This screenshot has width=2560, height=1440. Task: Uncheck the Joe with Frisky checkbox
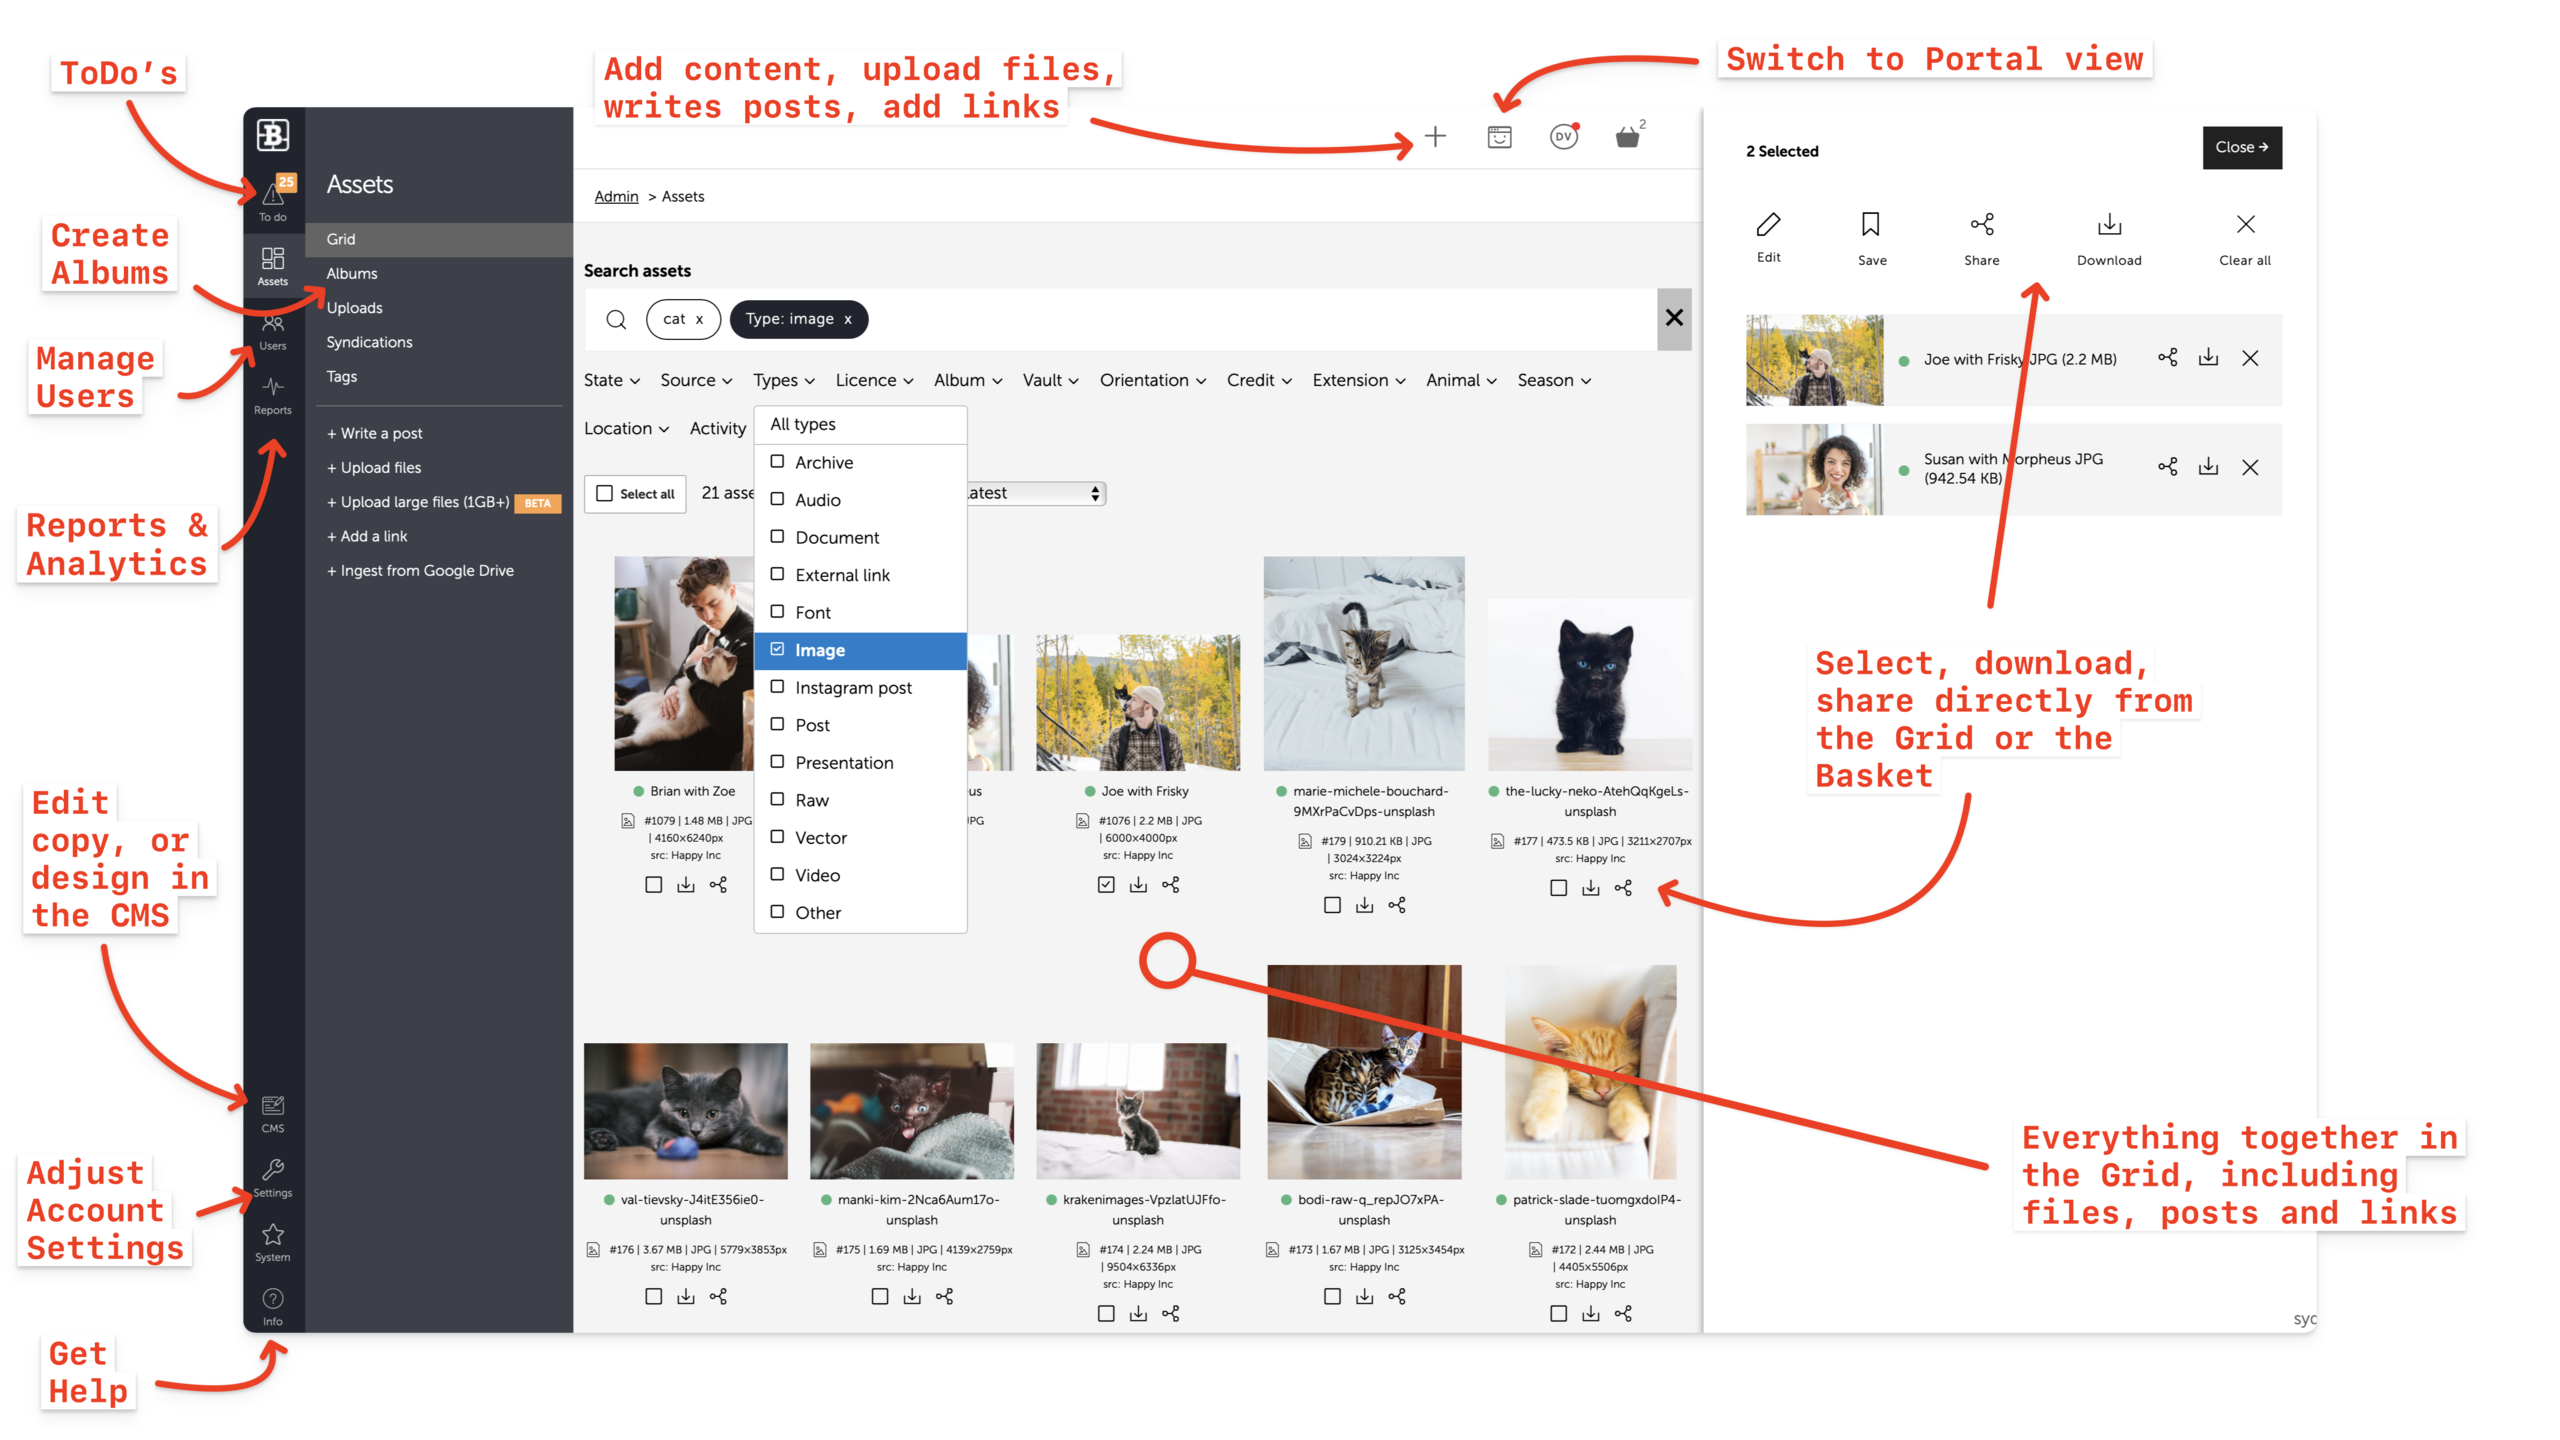point(1106,884)
